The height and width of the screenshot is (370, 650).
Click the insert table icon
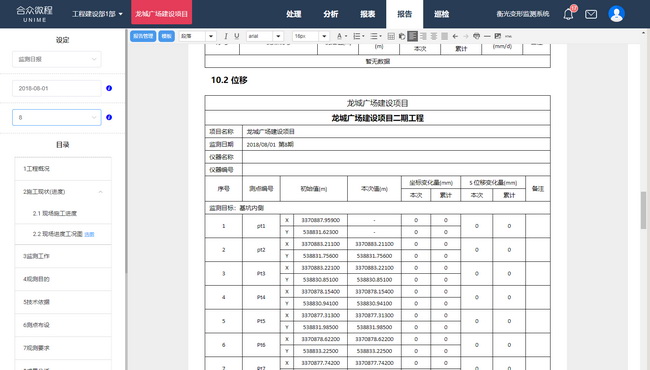click(391, 36)
